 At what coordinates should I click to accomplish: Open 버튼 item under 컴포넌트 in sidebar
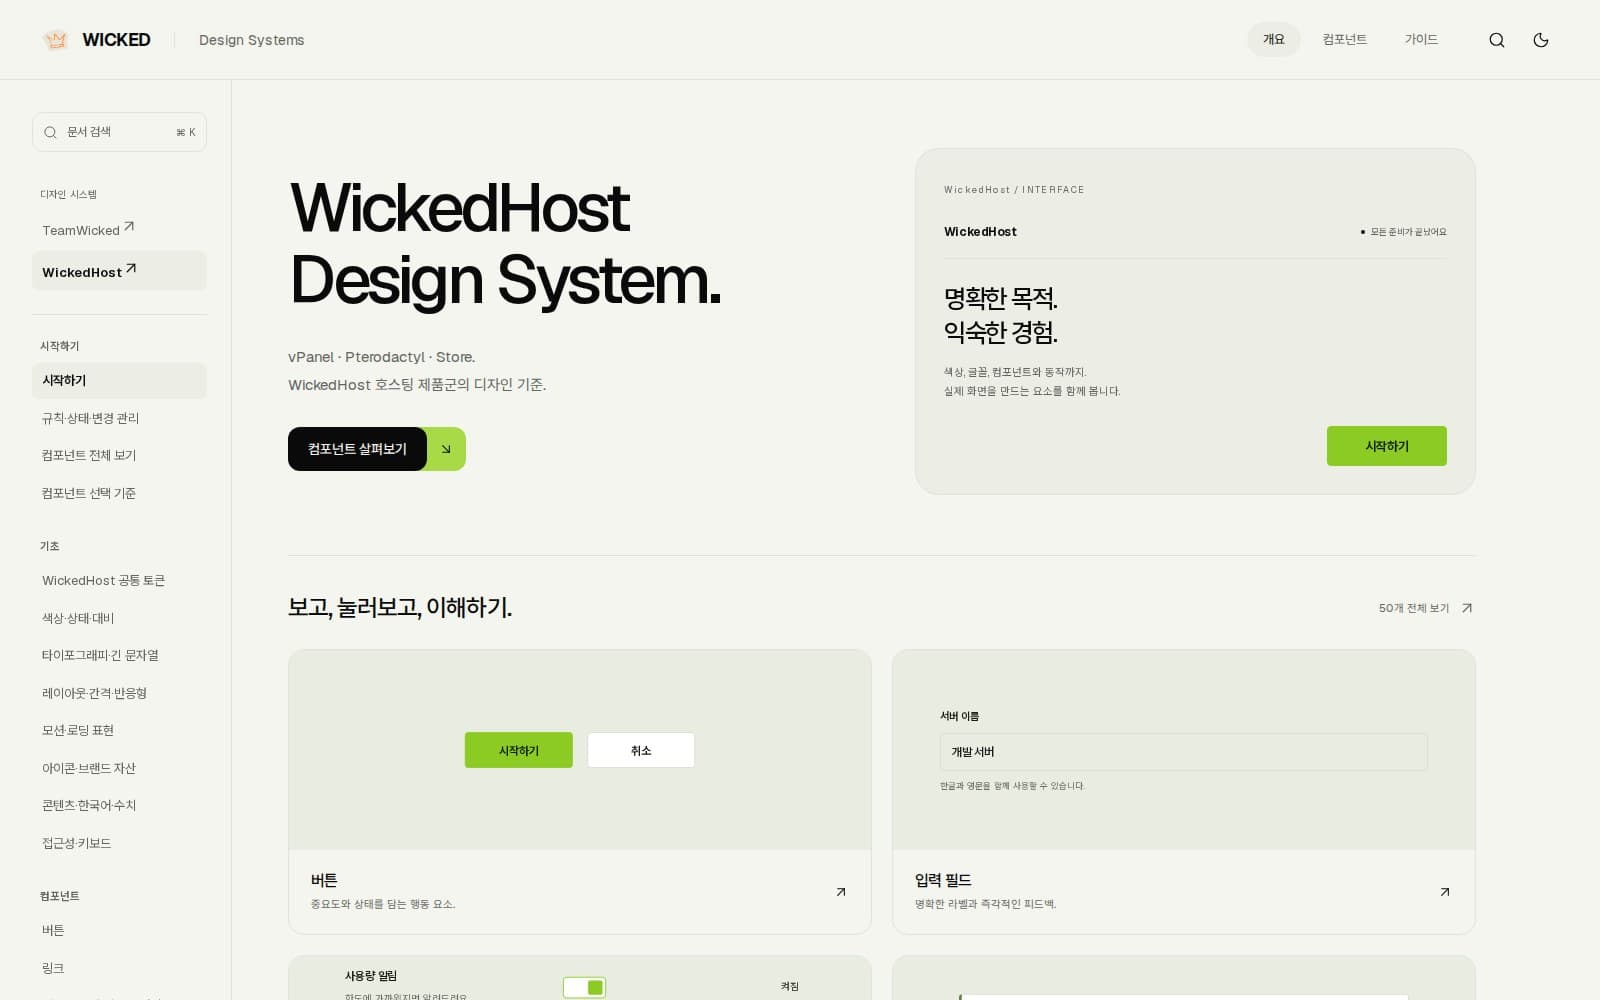click(x=119, y=931)
